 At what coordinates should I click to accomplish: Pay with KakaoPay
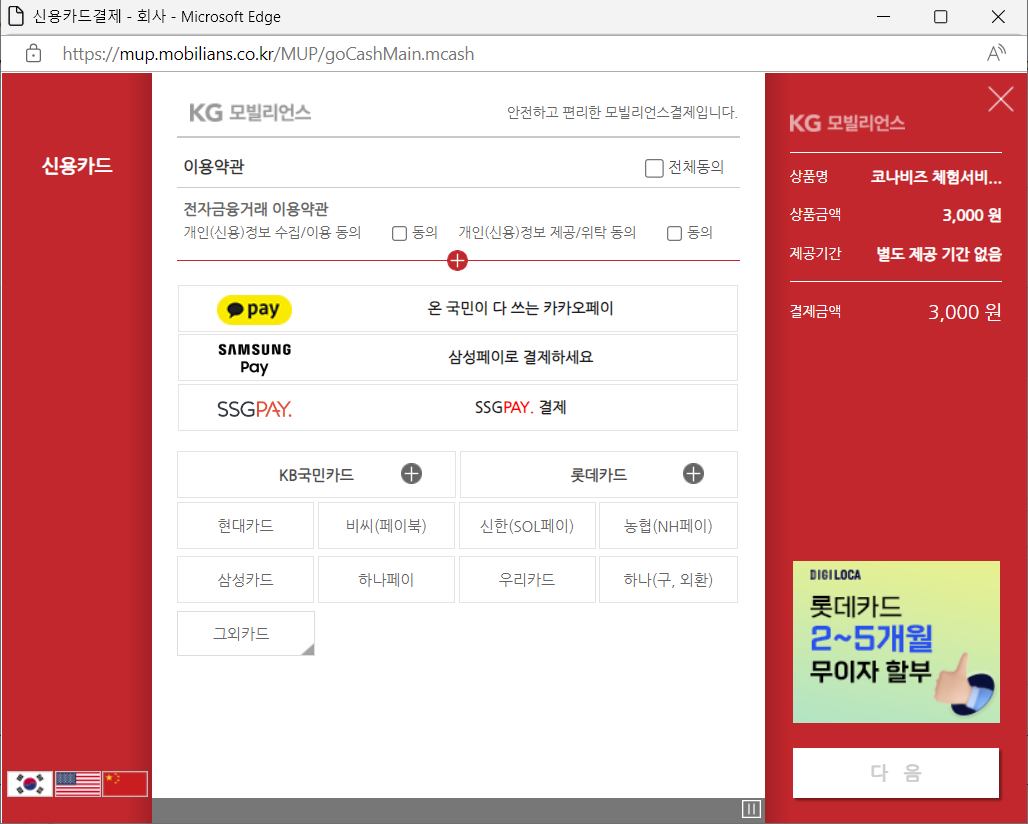[x=458, y=309]
